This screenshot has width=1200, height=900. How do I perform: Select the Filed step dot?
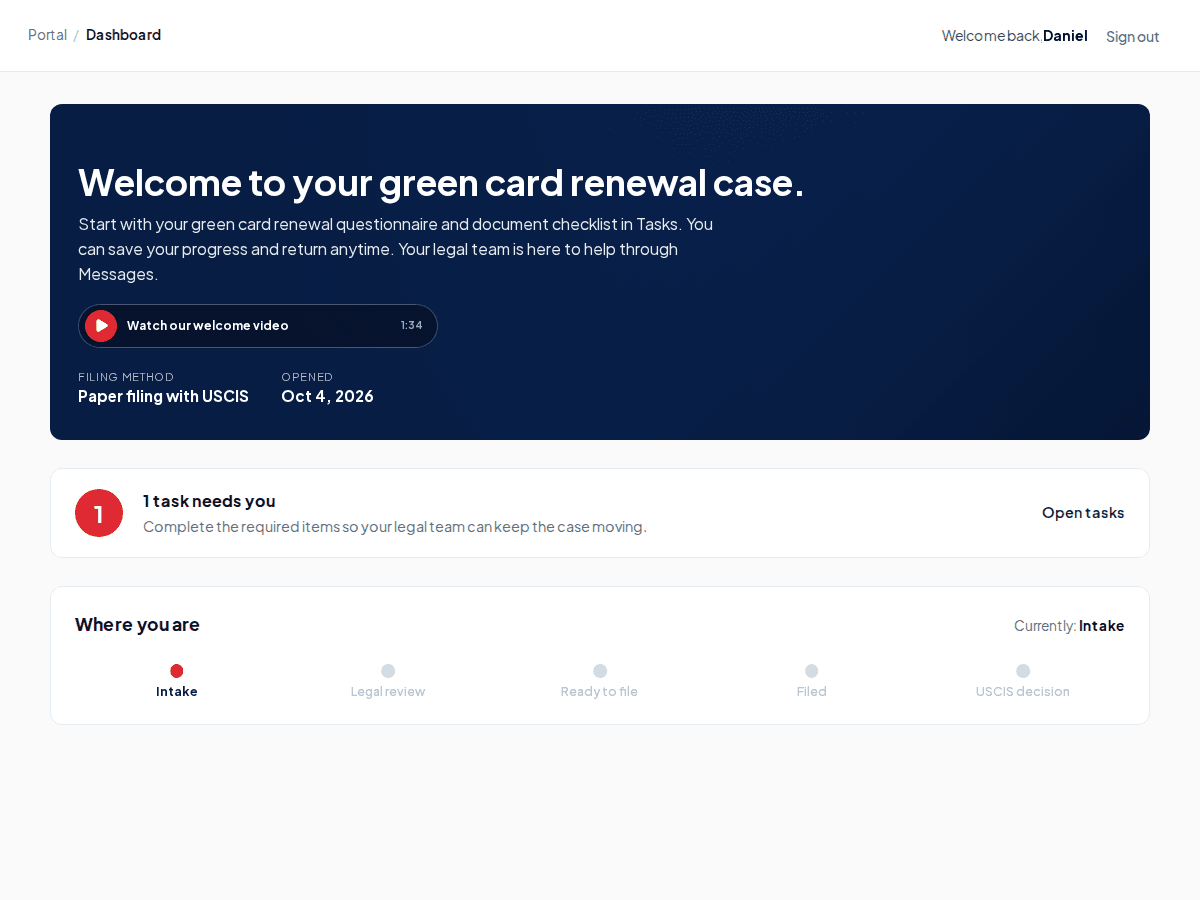point(811,671)
